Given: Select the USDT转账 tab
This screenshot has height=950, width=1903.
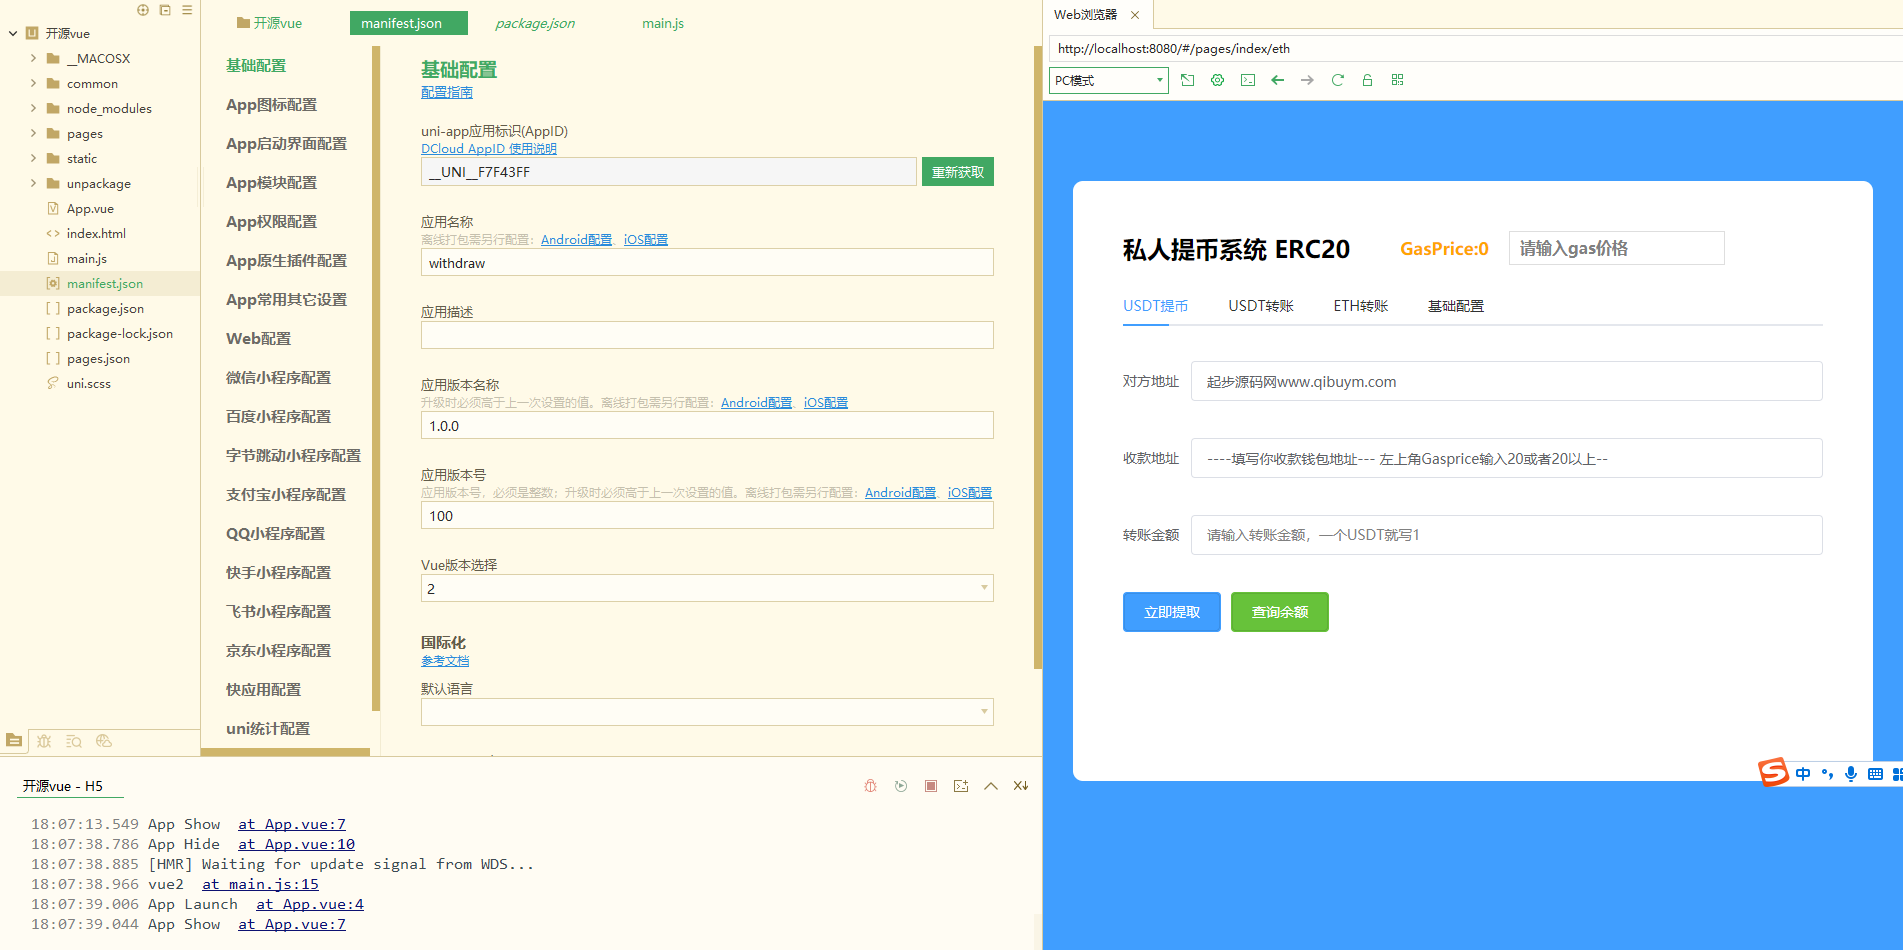Looking at the screenshot, I should point(1260,306).
